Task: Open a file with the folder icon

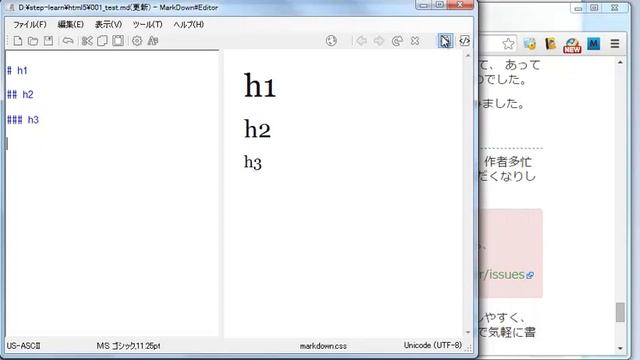Action: pos(33,41)
